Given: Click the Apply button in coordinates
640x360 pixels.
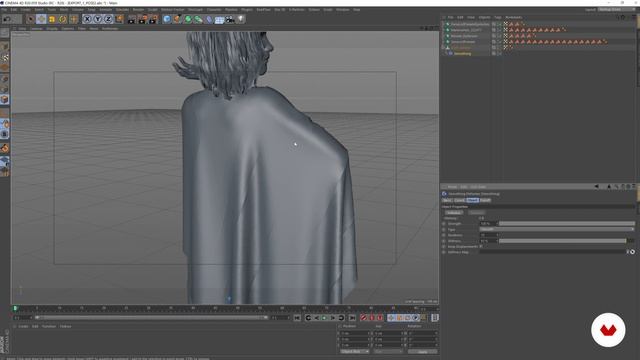Looking at the screenshot, I should (x=422, y=351).
